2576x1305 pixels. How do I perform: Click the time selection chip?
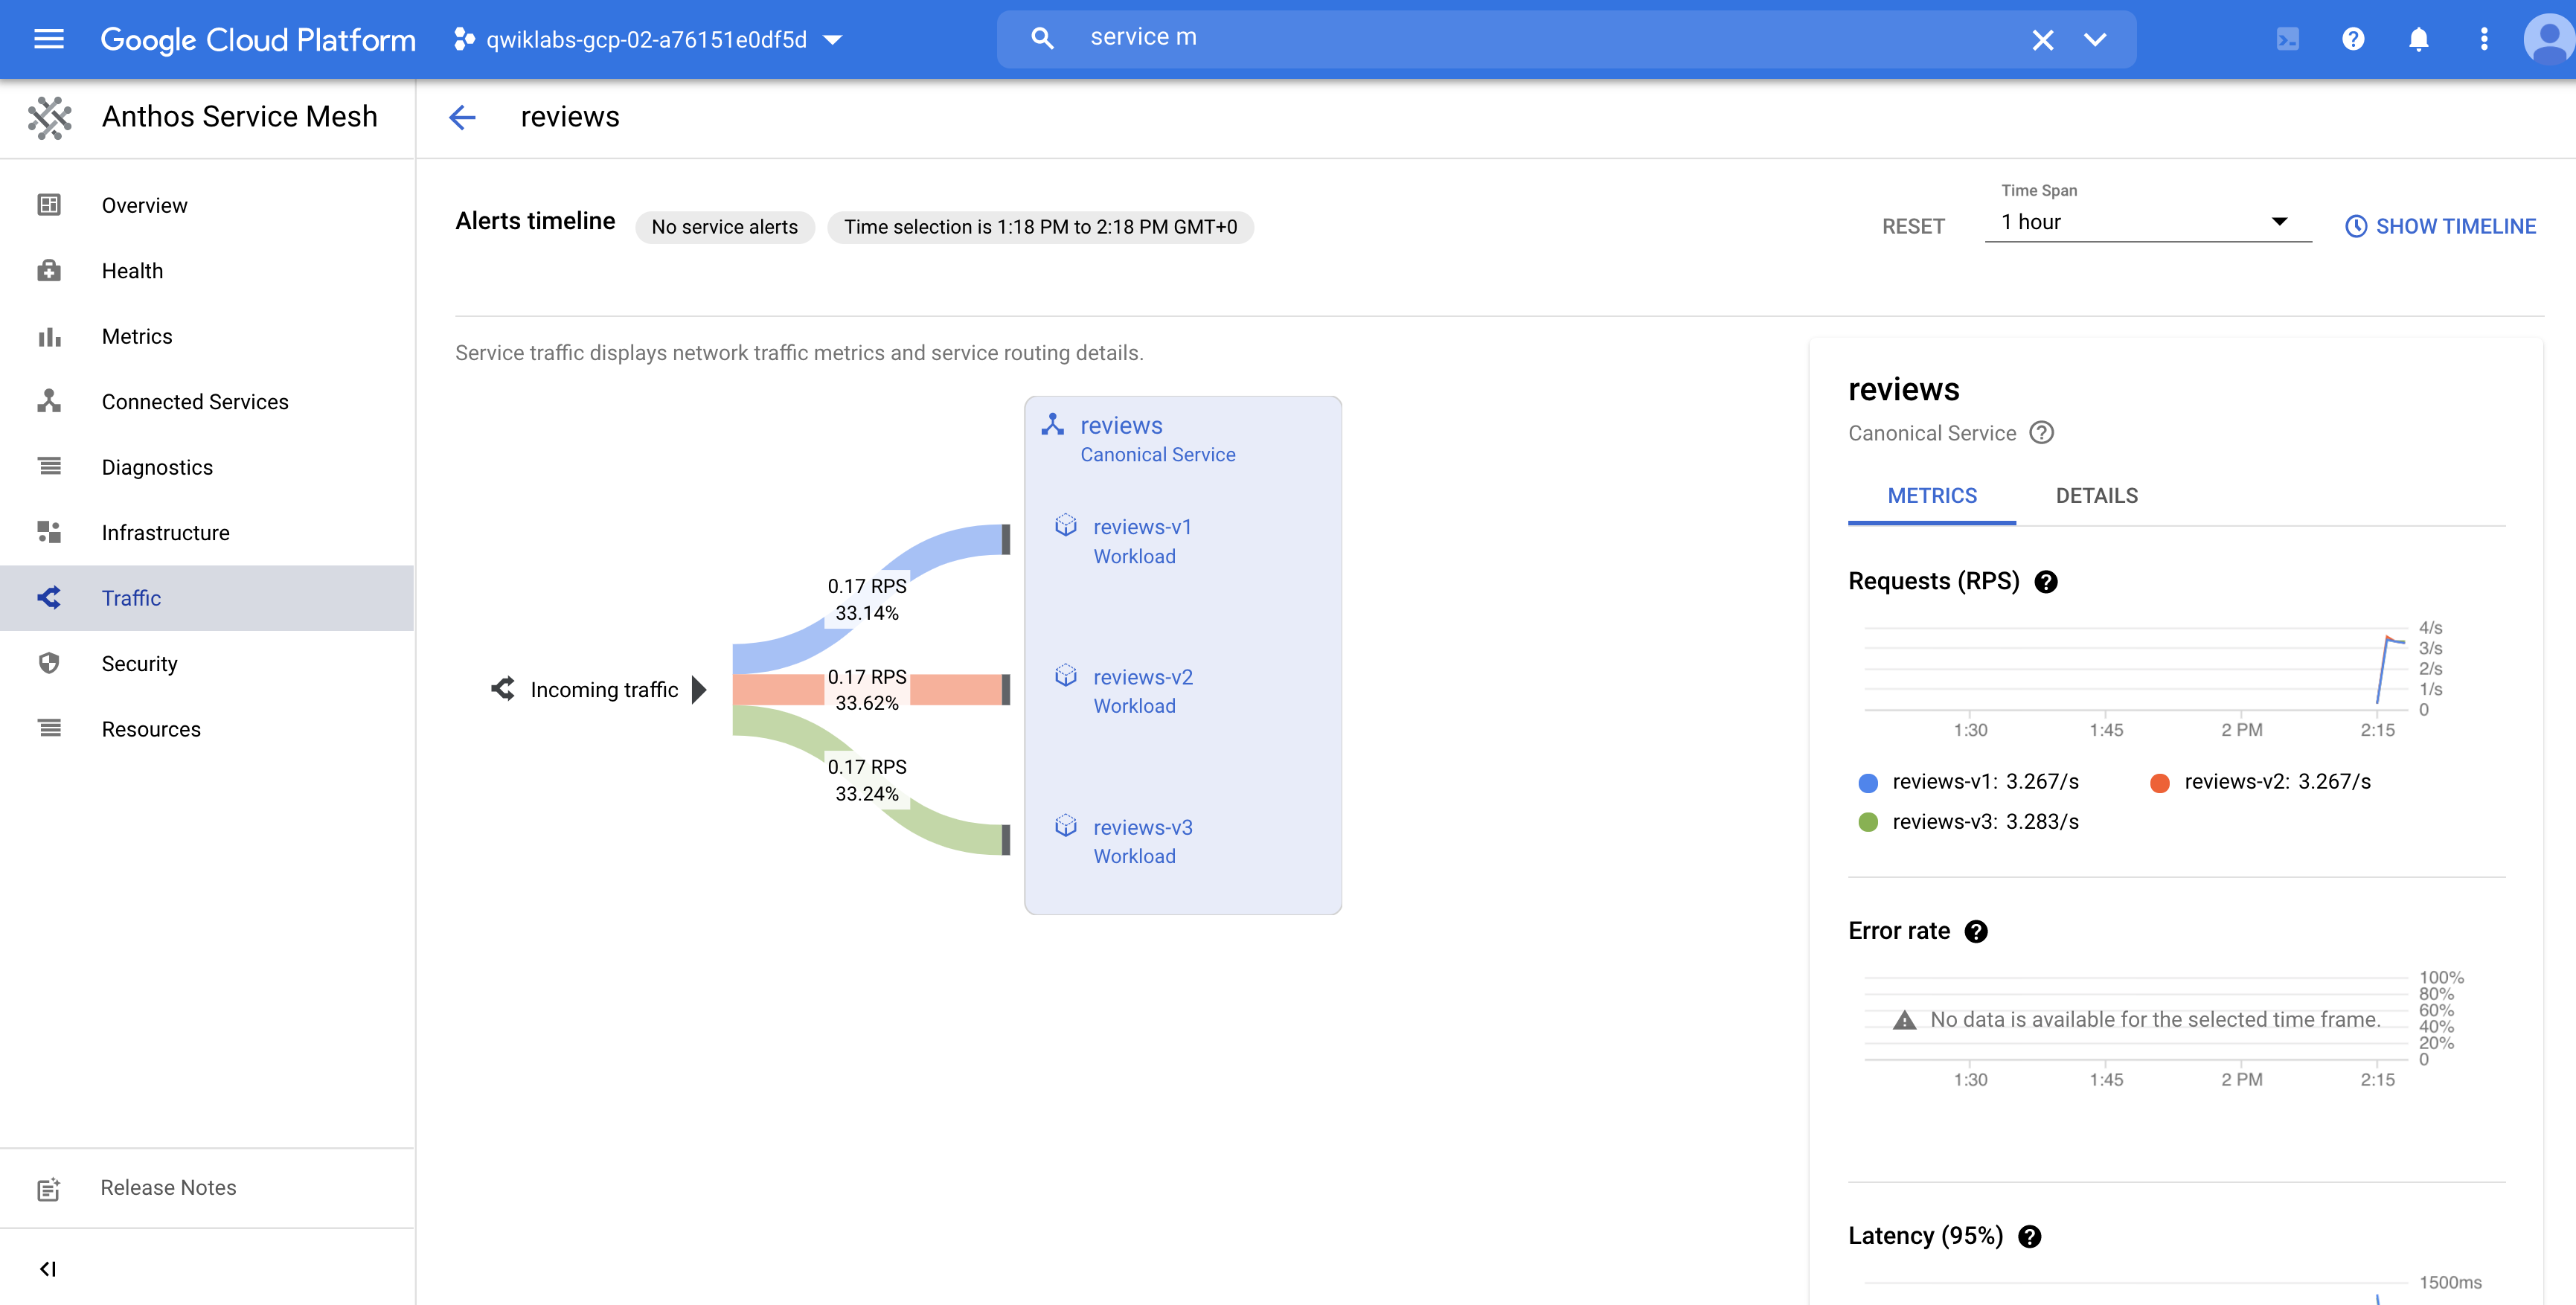[1040, 227]
